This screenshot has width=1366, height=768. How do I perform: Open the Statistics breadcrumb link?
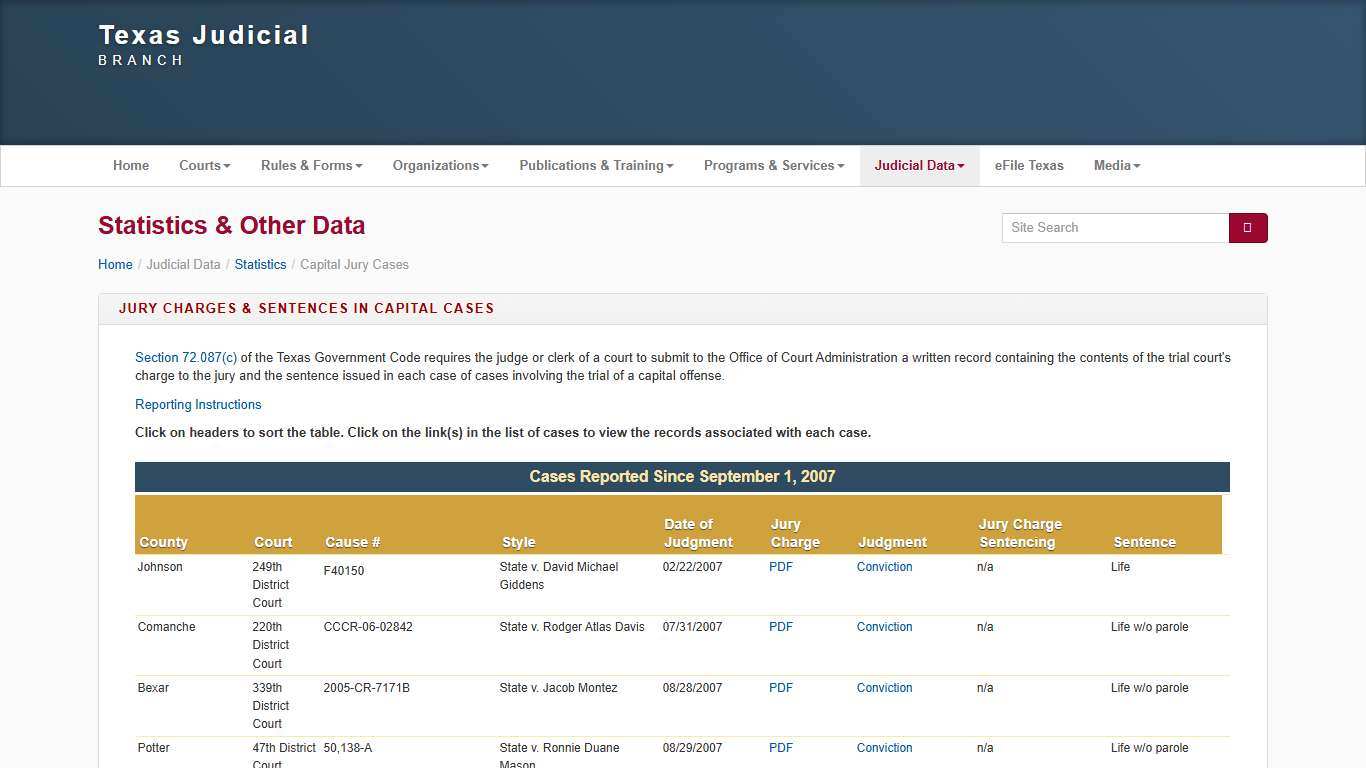(260, 264)
